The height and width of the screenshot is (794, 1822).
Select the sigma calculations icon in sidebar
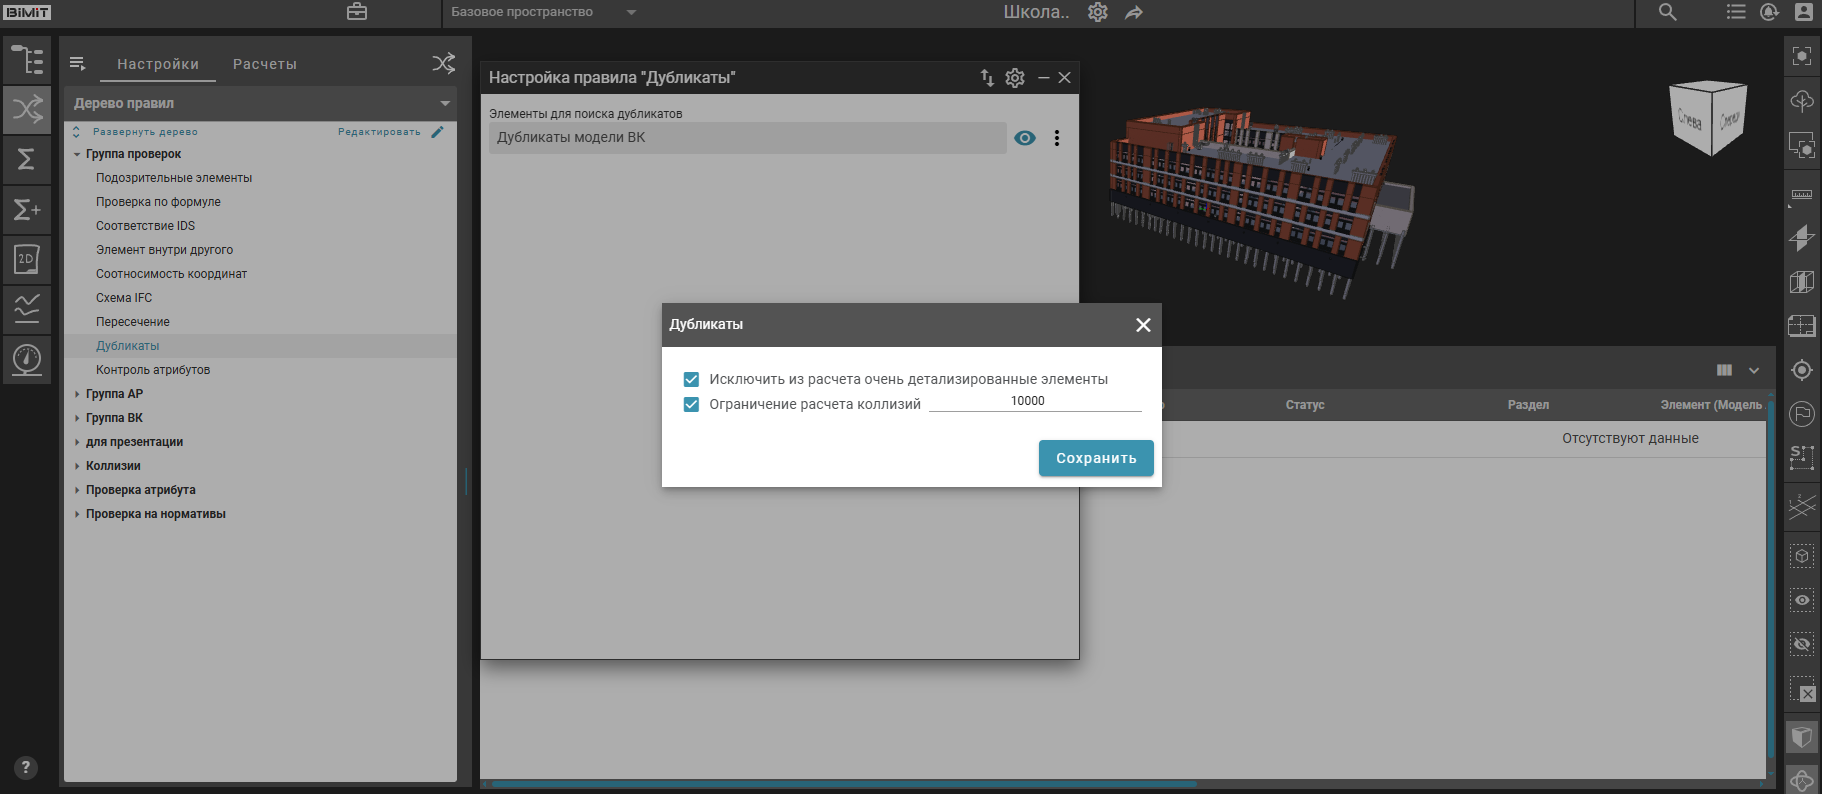(x=27, y=159)
